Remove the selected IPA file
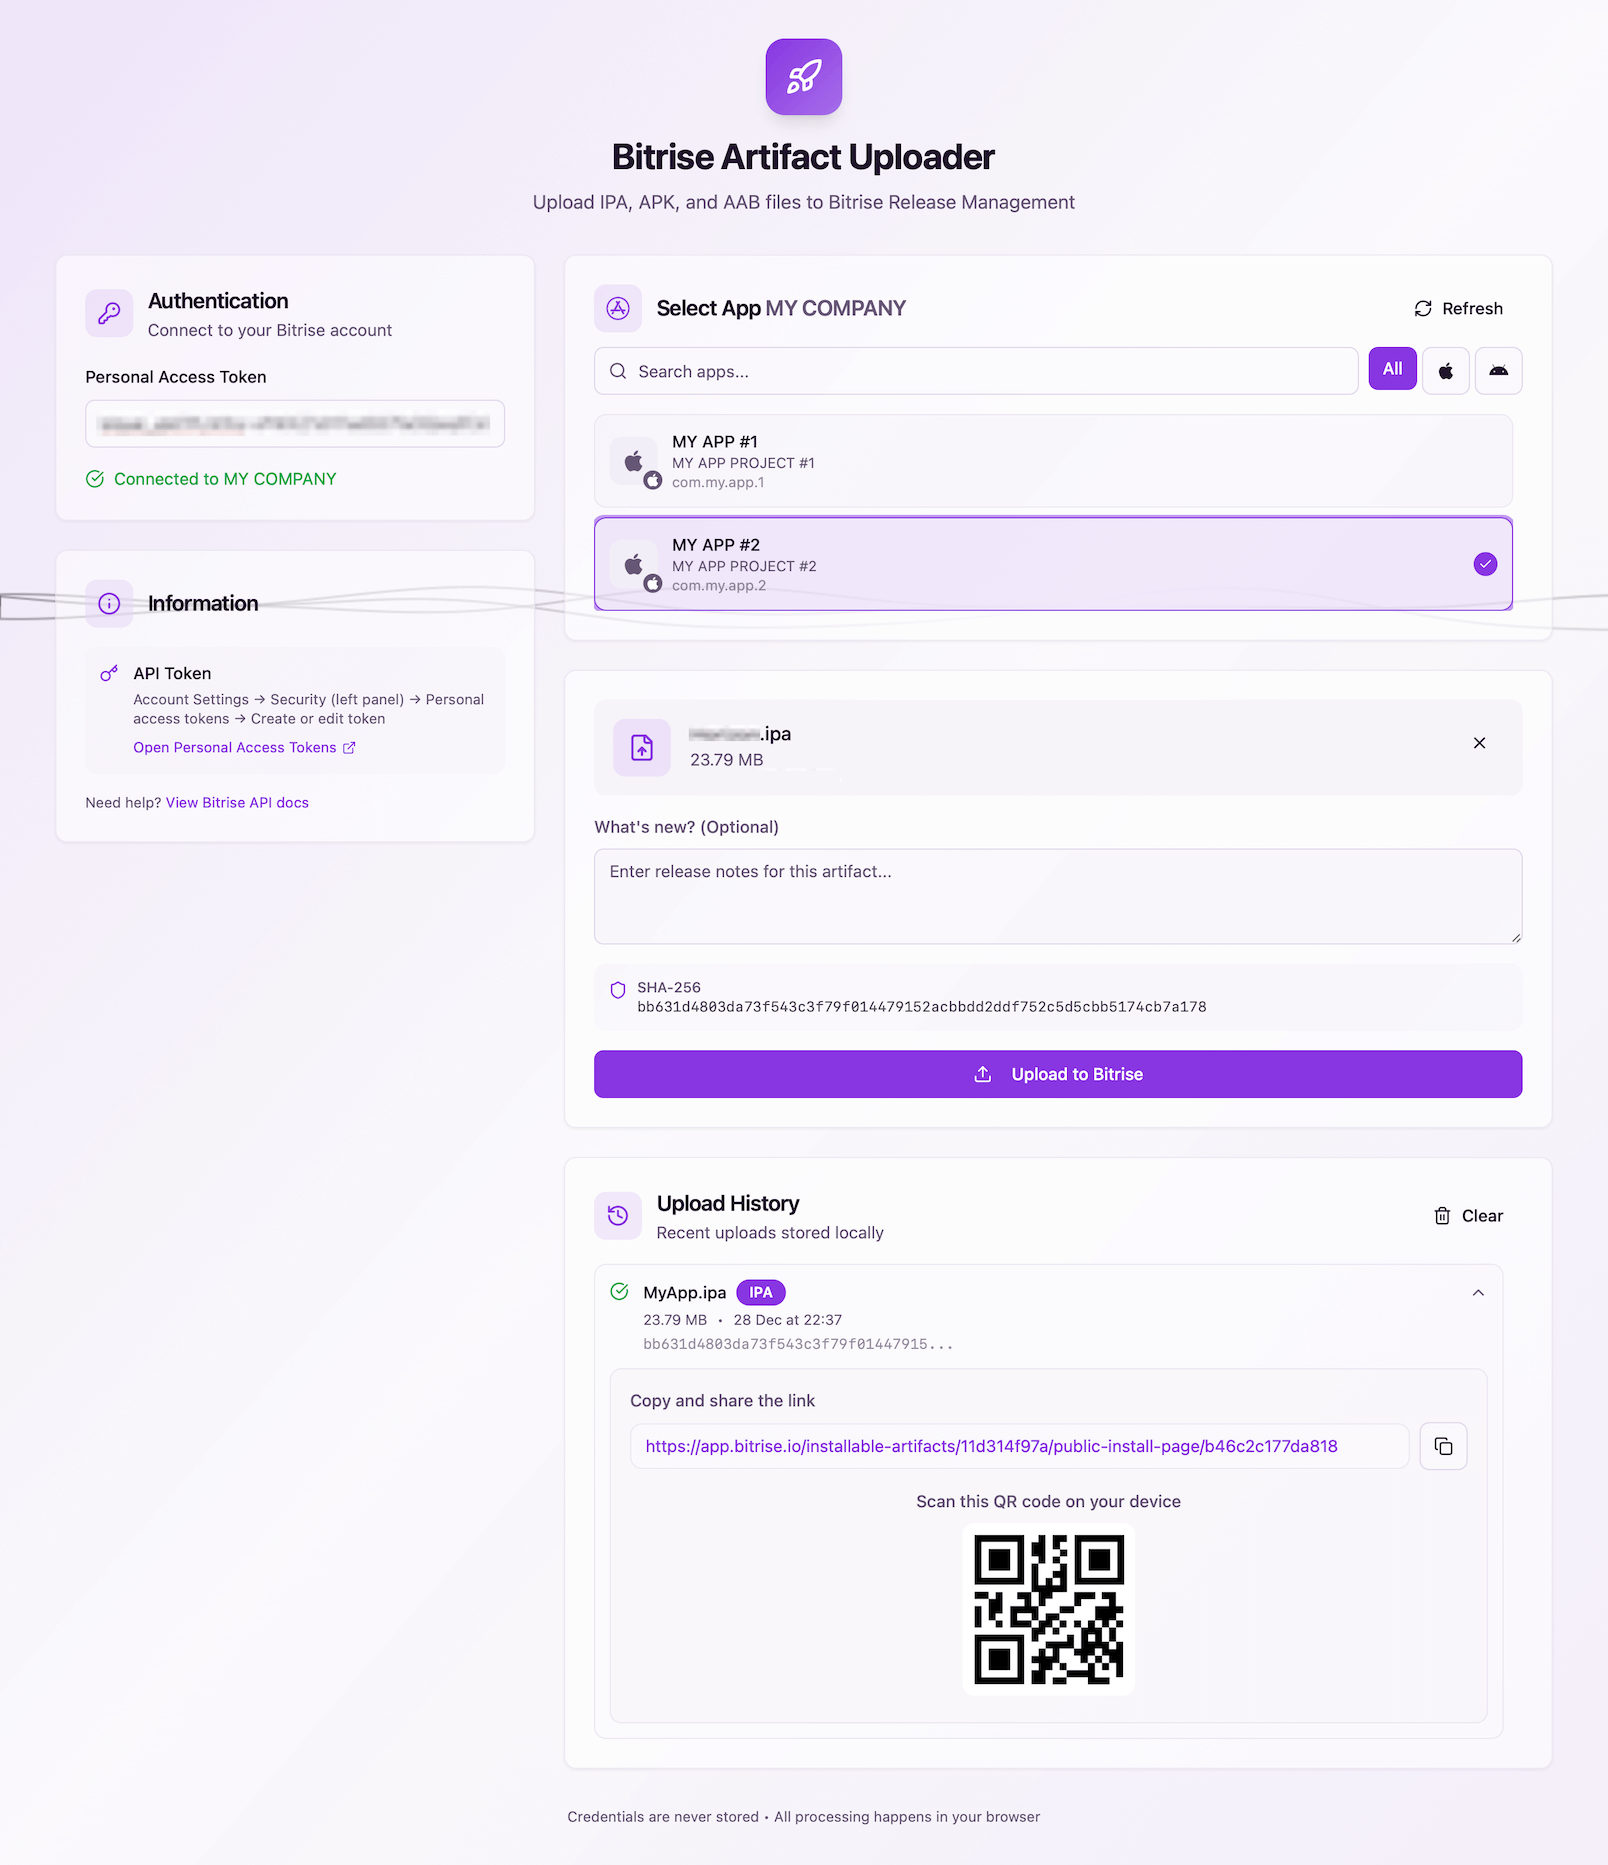The image size is (1608, 1865). tap(1479, 743)
